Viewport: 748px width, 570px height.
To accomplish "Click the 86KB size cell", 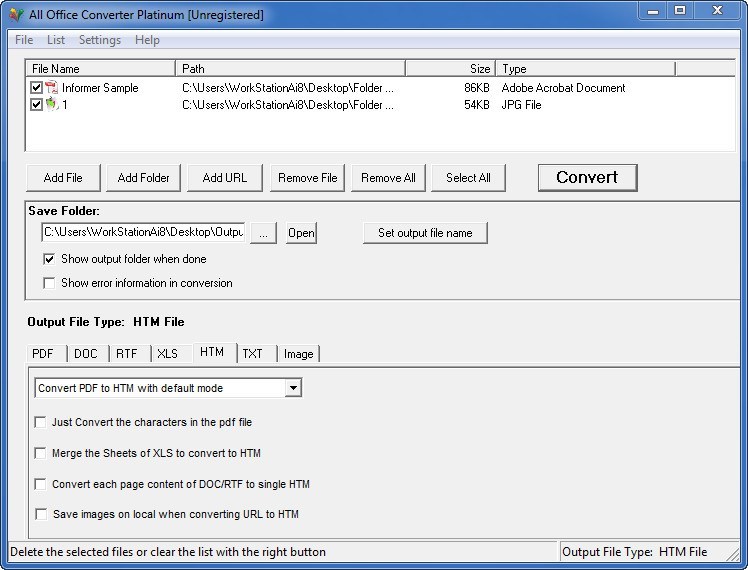I will [477, 88].
